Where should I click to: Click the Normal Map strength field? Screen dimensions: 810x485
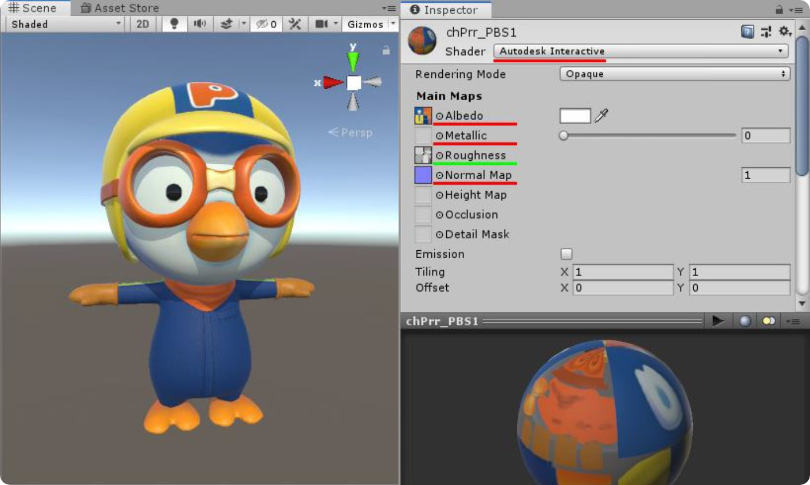tap(766, 175)
